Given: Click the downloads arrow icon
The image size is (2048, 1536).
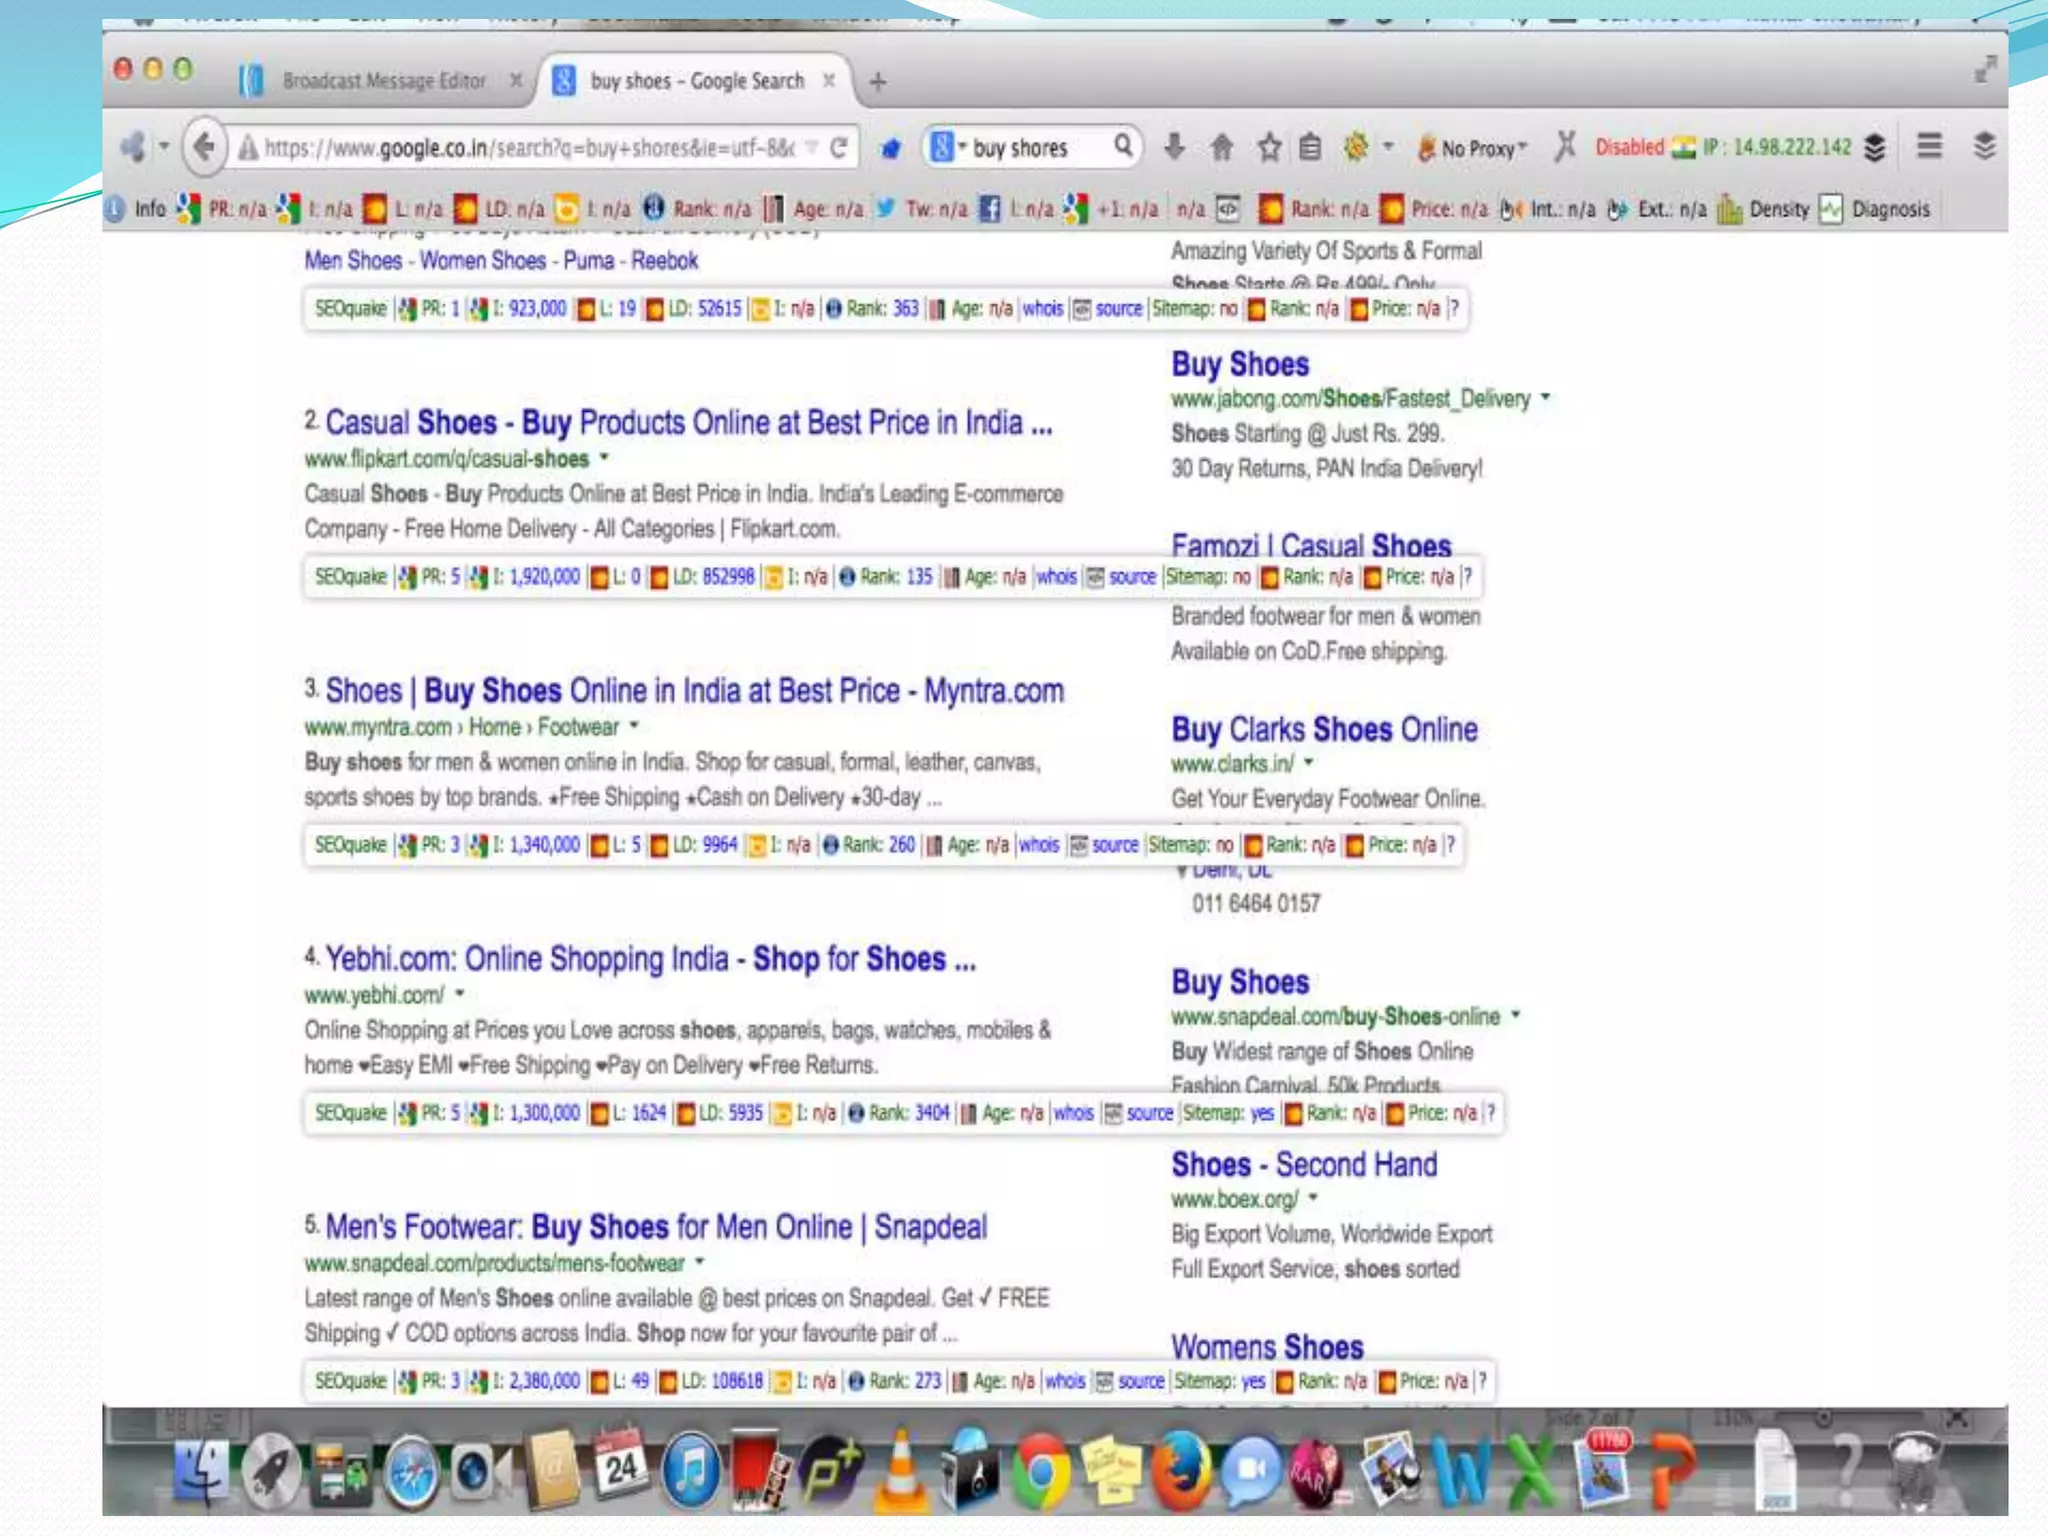Looking at the screenshot, I should [1174, 148].
